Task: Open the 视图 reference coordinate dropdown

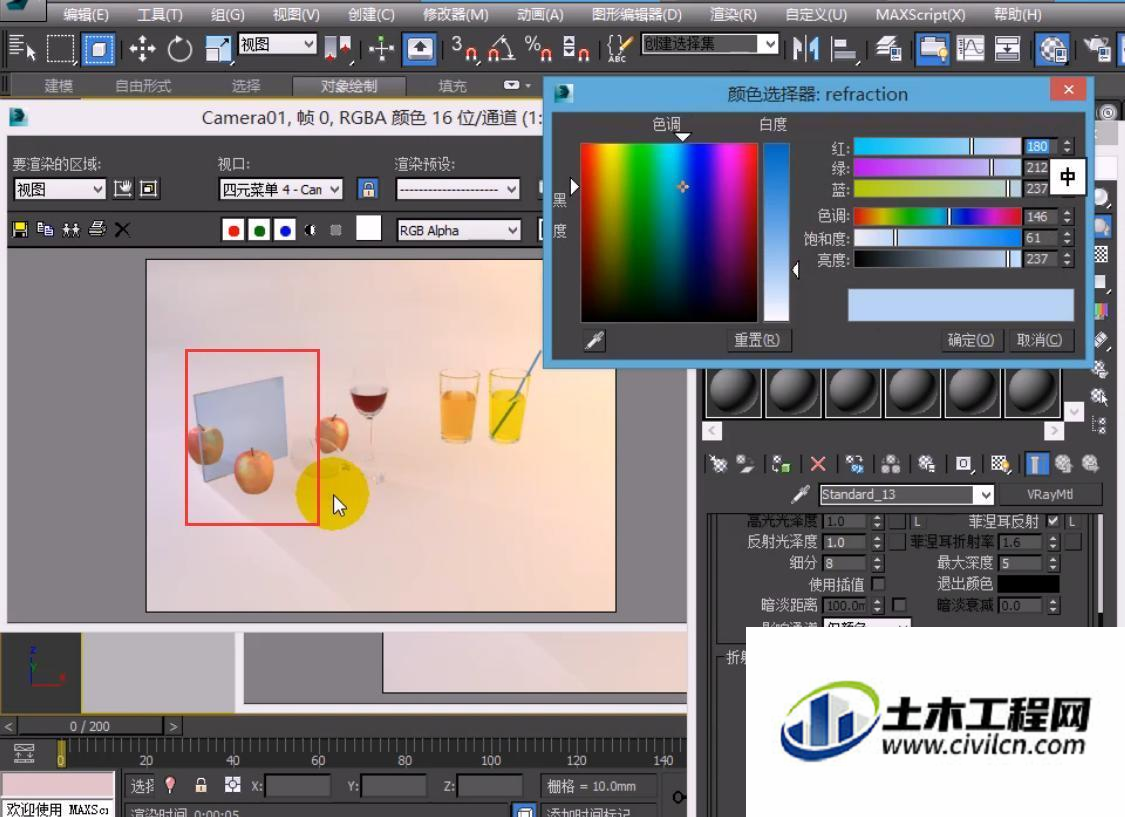Action: point(277,44)
